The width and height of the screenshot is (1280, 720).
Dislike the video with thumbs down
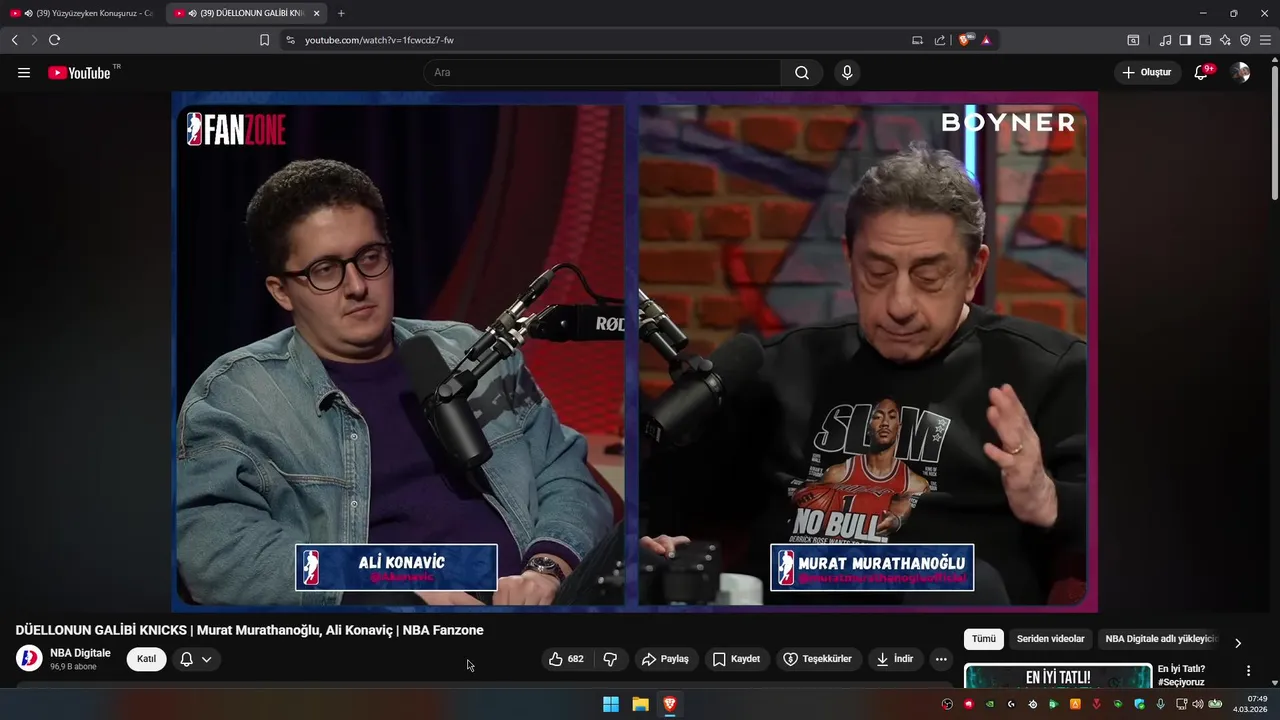coord(610,659)
